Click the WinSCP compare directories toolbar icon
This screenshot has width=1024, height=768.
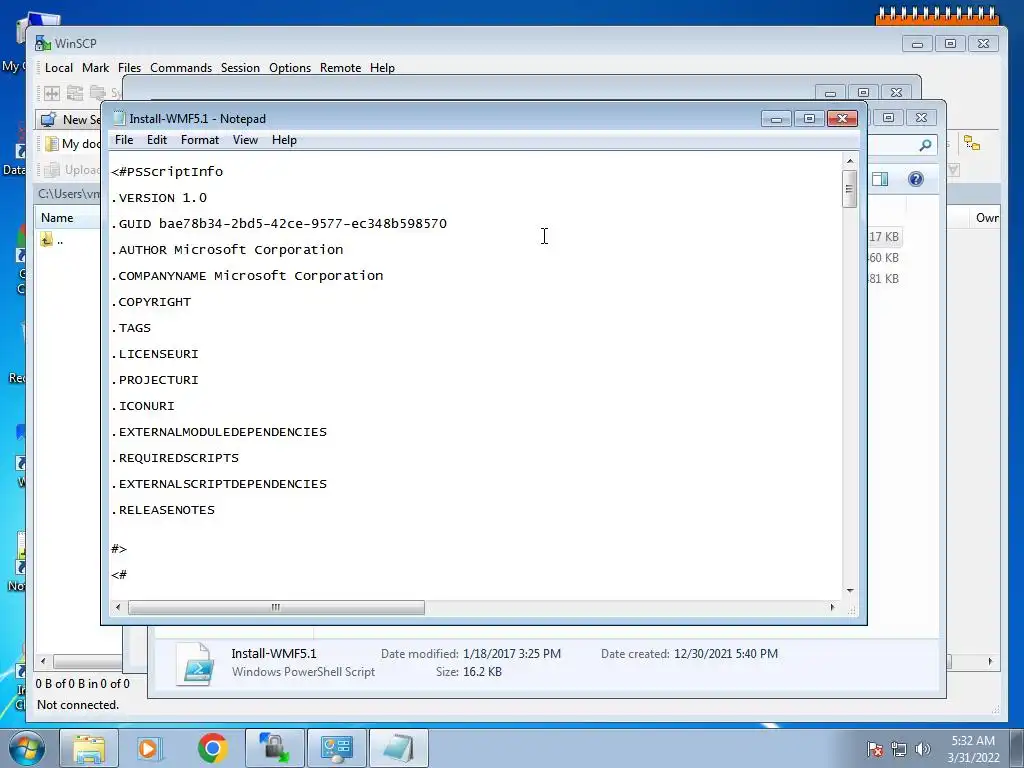click(75, 93)
